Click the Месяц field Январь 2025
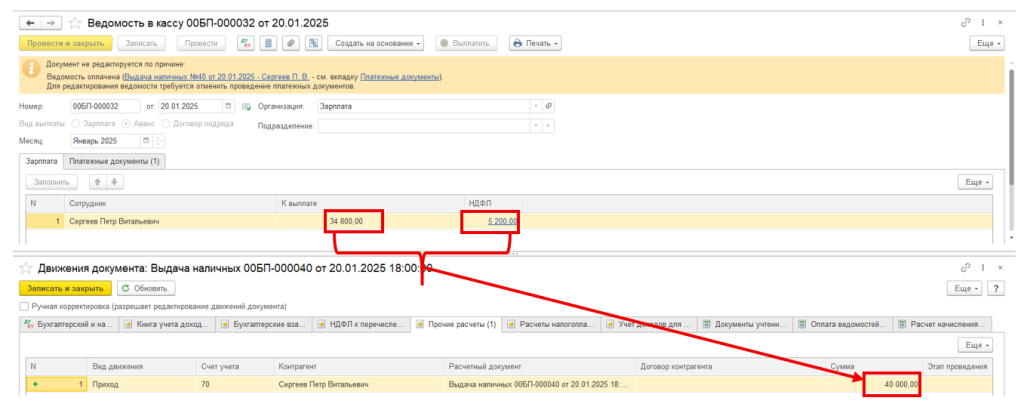The image size is (1024, 407). pyautogui.click(x=104, y=140)
